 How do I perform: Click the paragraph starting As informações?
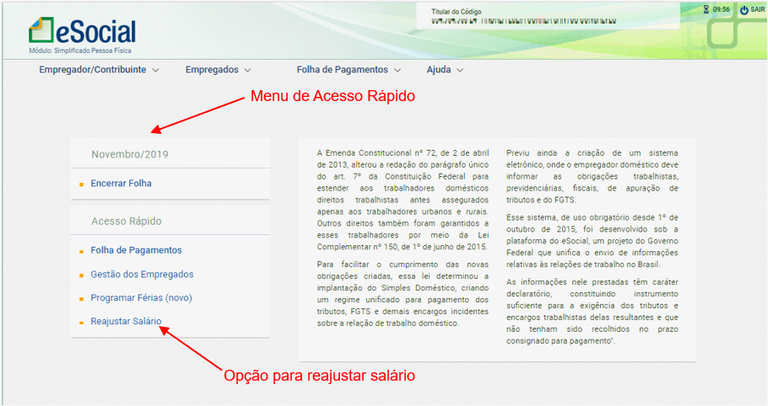point(592,311)
